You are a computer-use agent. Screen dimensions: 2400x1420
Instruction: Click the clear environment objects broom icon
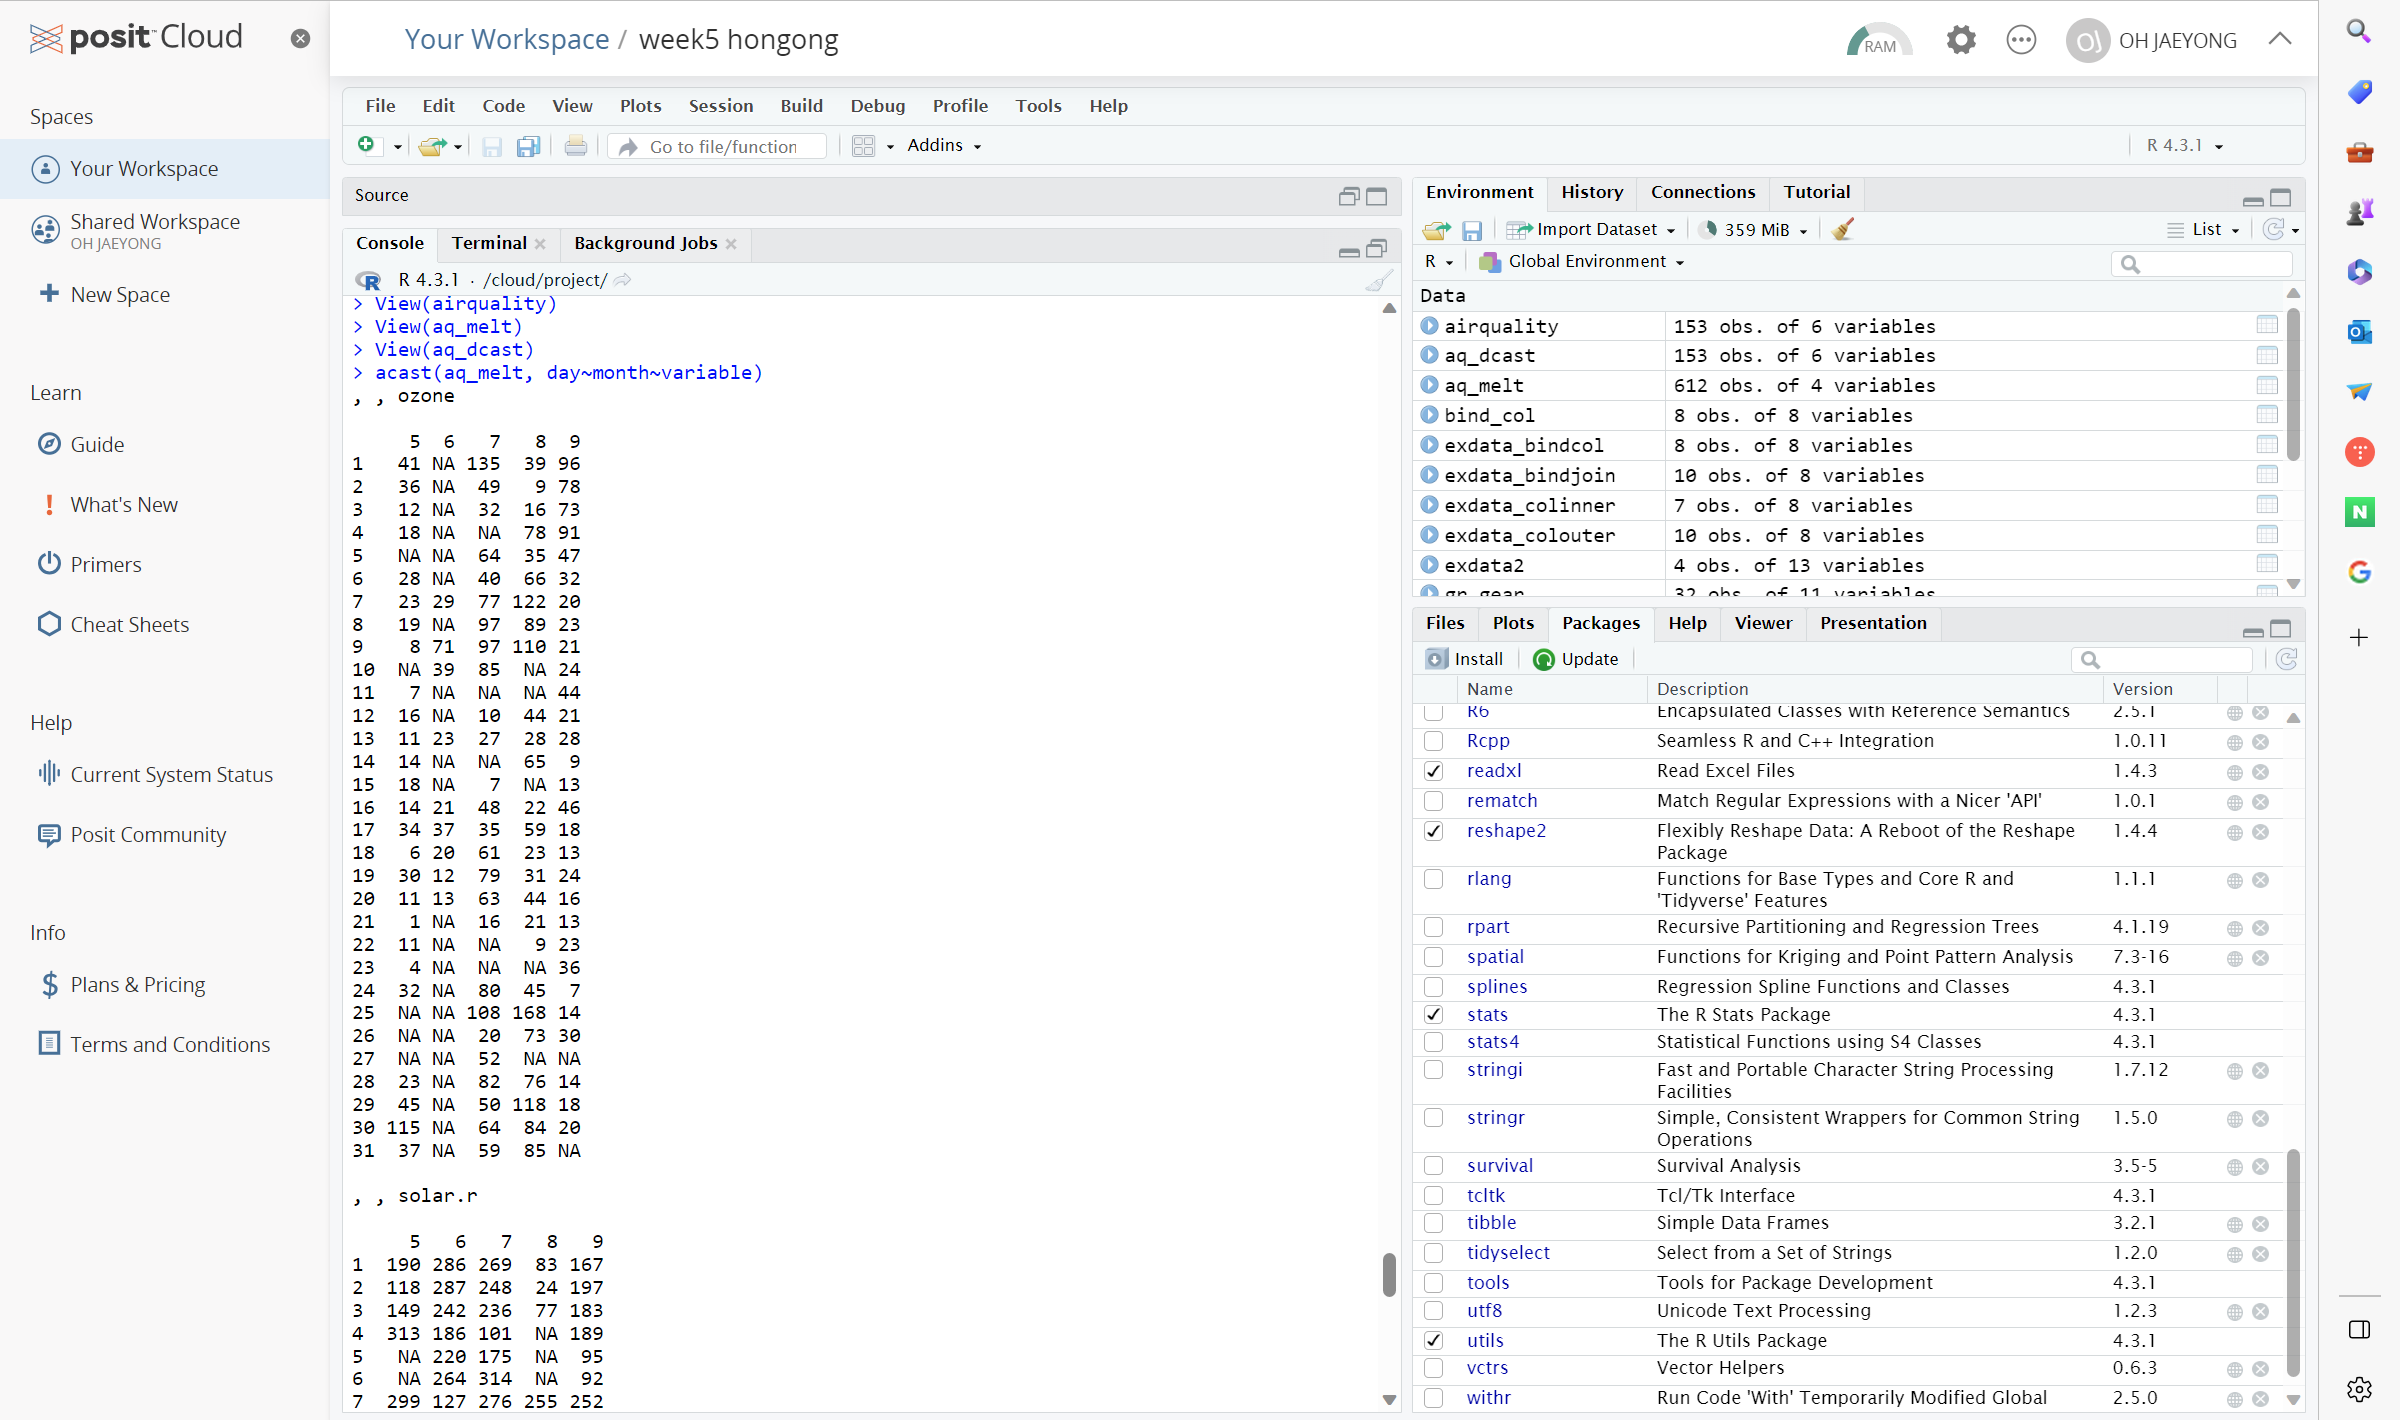pyautogui.click(x=1842, y=230)
